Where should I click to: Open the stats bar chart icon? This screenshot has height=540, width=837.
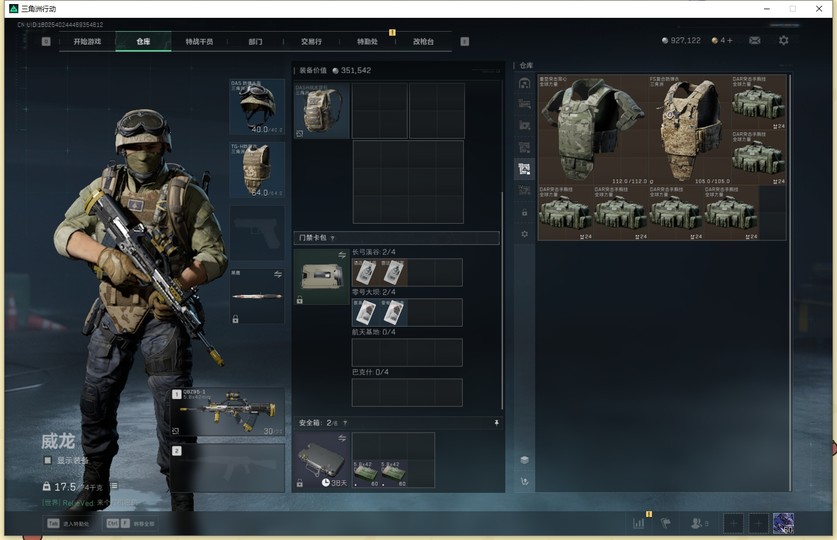click(639, 523)
